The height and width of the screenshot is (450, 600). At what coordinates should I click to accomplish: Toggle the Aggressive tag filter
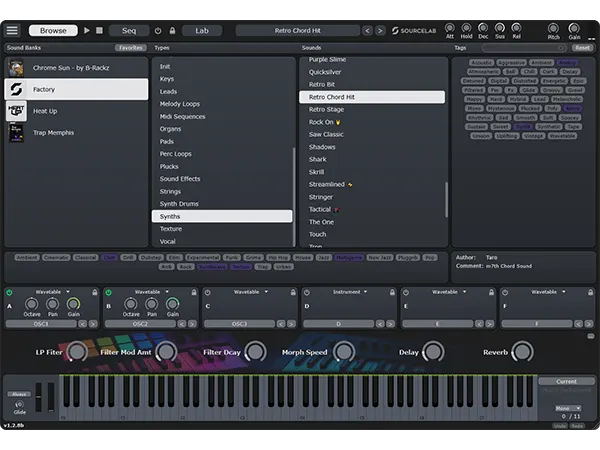pyautogui.click(x=512, y=62)
